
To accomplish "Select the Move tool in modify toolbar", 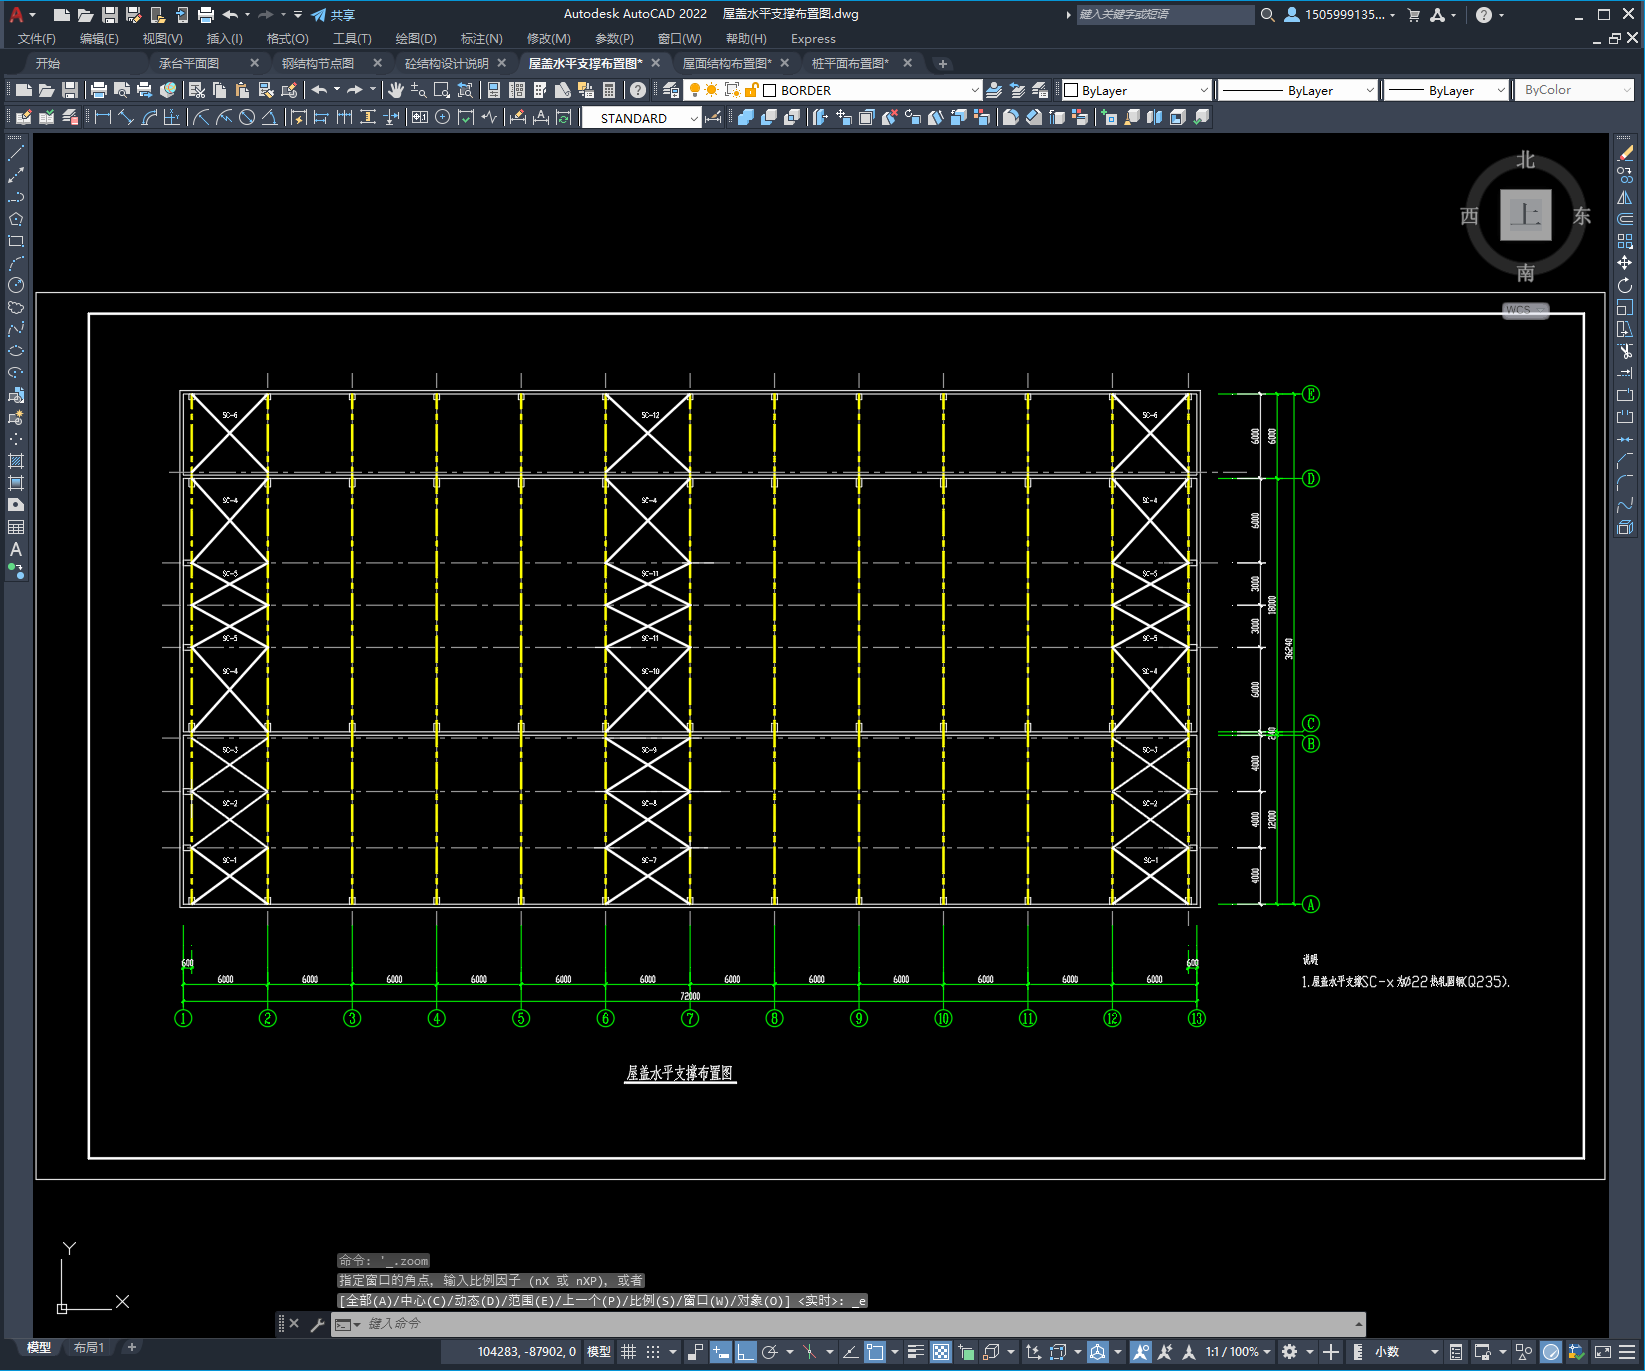I will pyautogui.click(x=1625, y=263).
